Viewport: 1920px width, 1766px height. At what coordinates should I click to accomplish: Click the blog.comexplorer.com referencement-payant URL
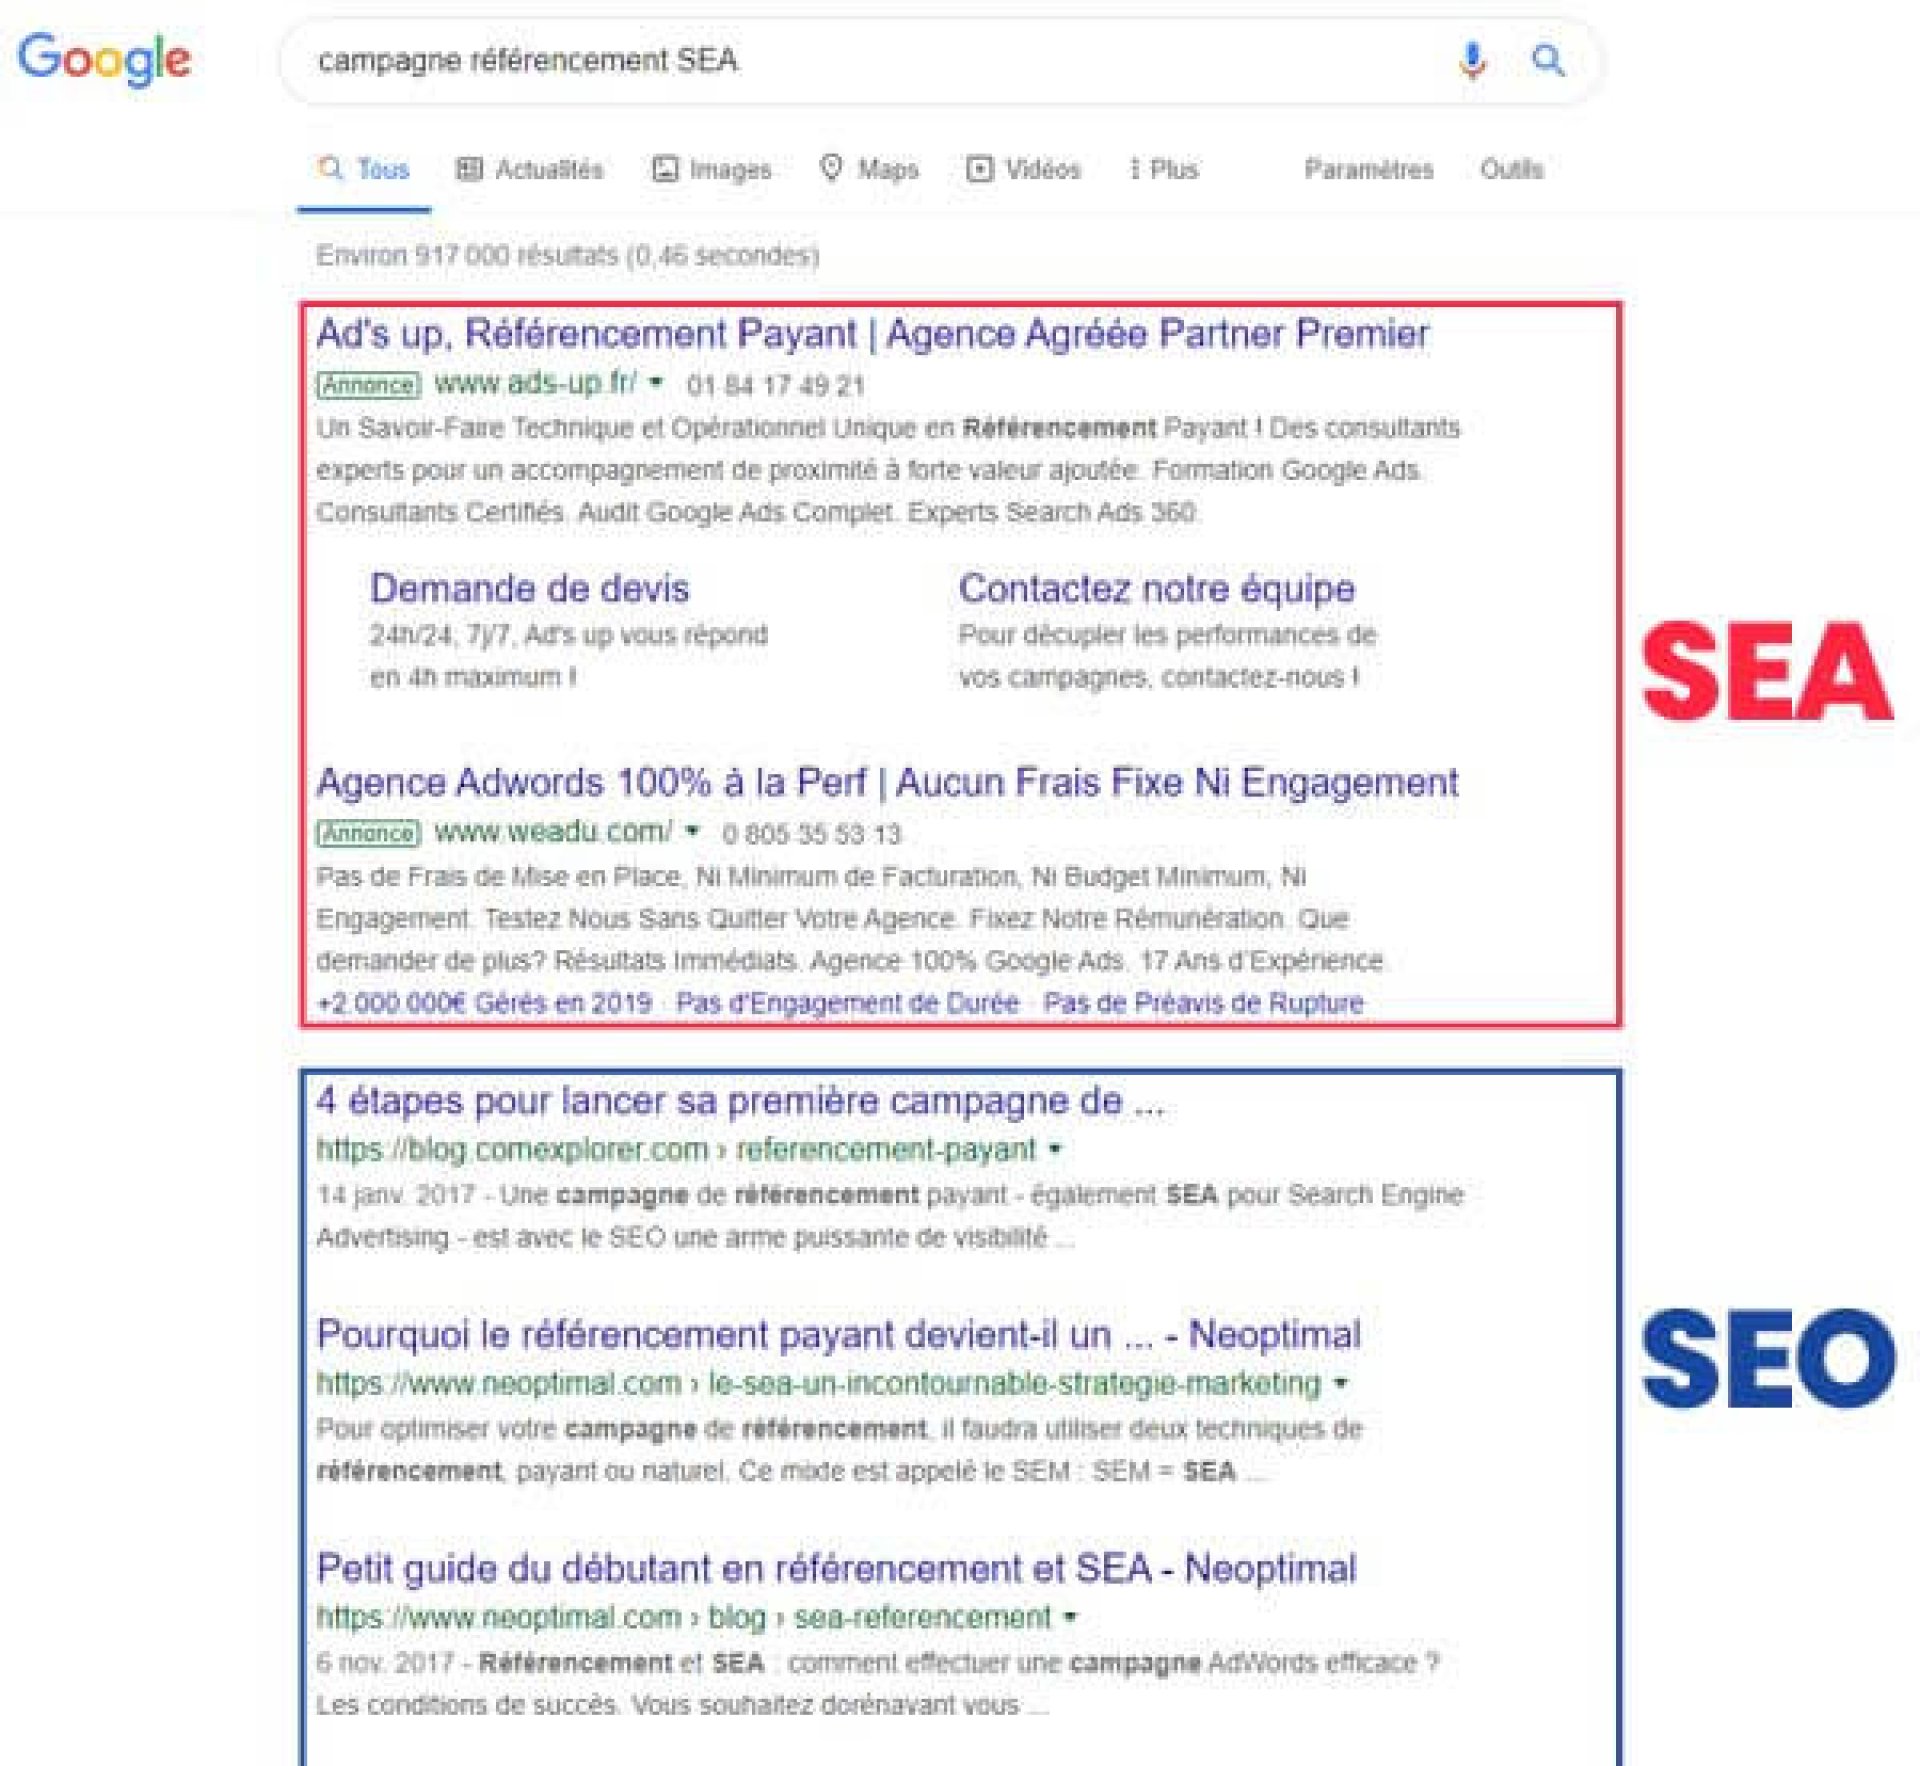pos(676,1150)
